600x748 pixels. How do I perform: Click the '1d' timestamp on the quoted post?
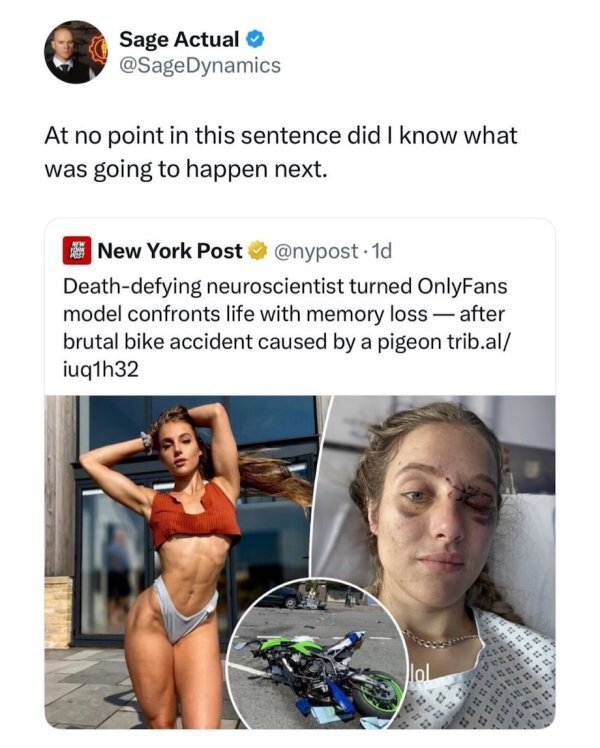click(385, 251)
